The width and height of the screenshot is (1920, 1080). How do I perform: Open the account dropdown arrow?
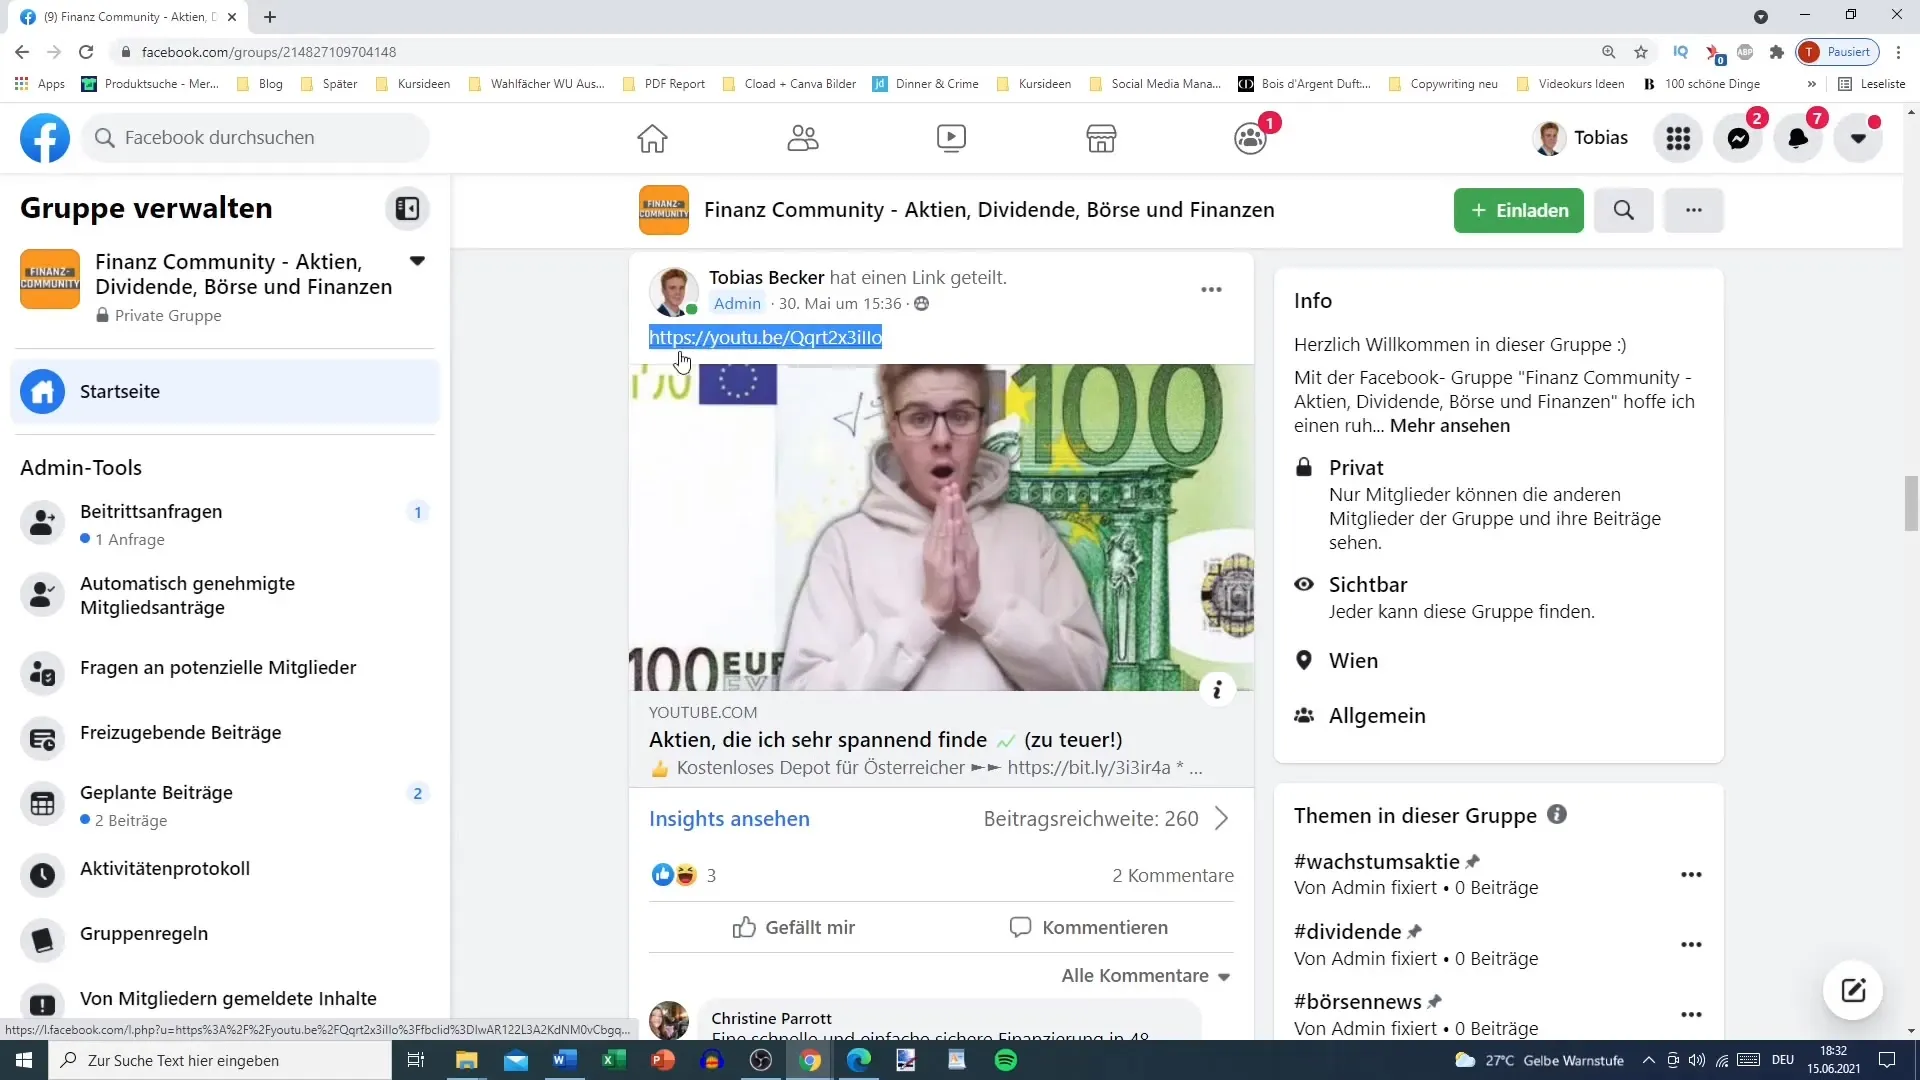(x=1858, y=138)
